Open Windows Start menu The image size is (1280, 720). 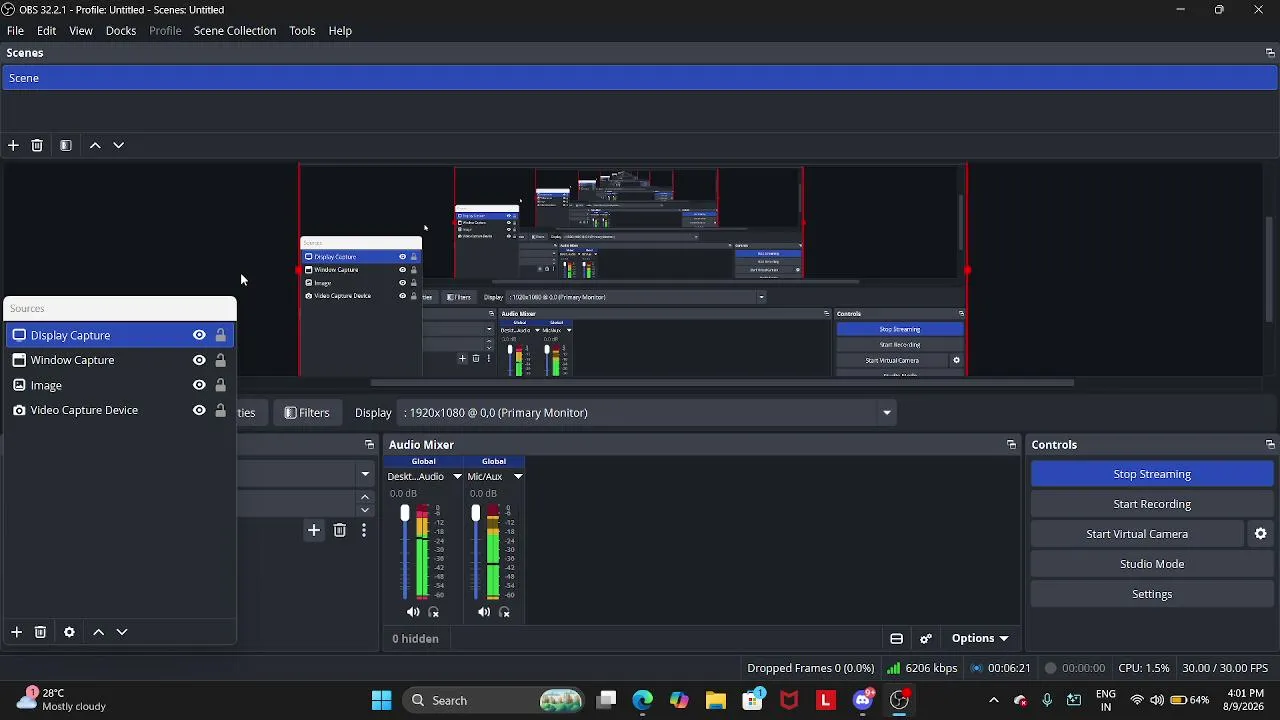[x=381, y=700]
